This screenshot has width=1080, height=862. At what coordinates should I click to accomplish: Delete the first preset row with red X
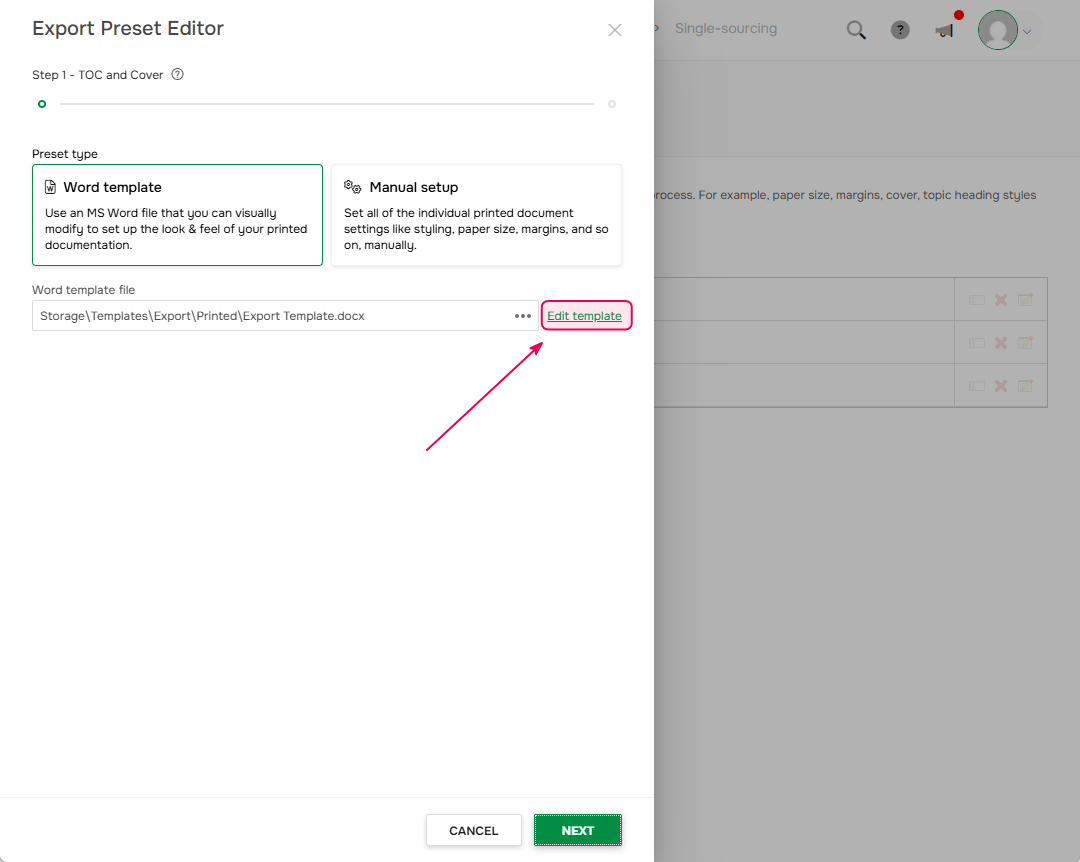pyautogui.click(x=1001, y=300)
